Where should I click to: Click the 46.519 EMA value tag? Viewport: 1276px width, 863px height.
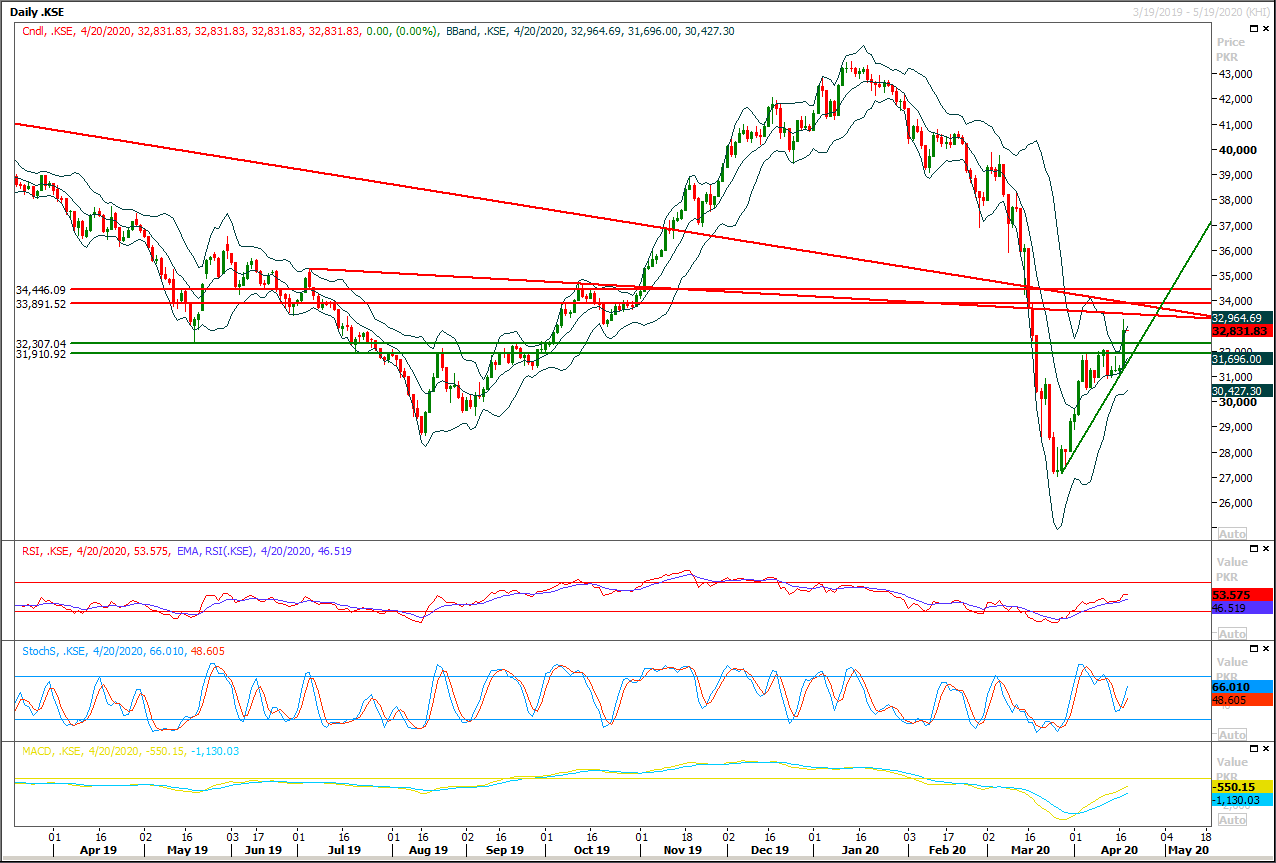point(1241,607)
